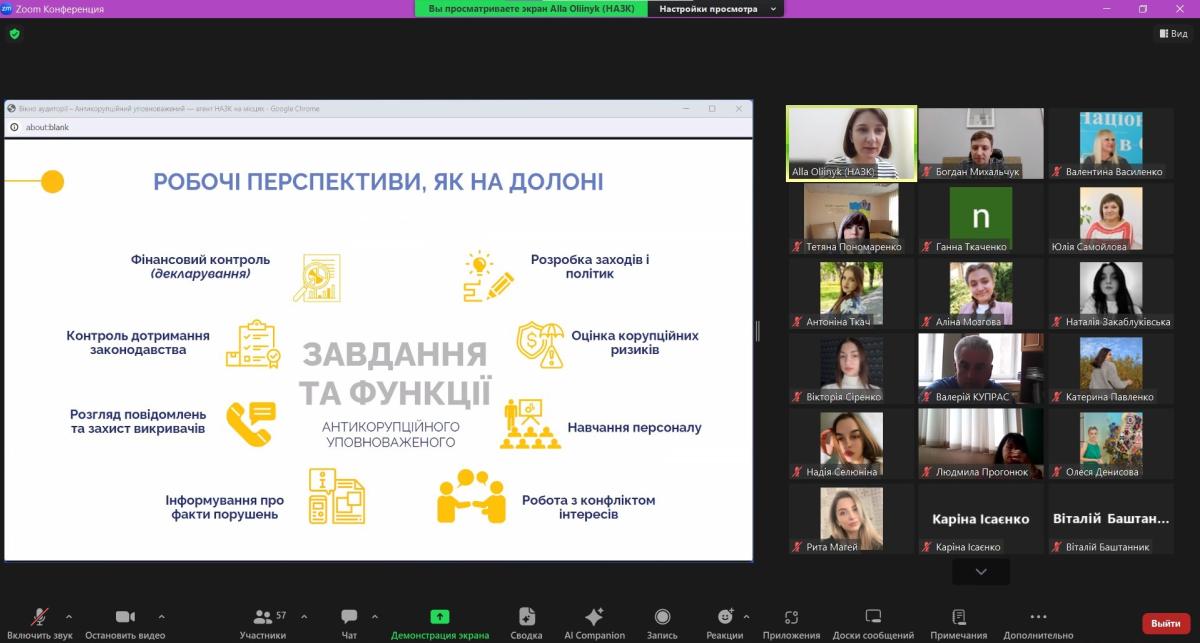Select Наталія Забалуківська video tile
The height and width of the screenshot is (643, 1200).
1111,293
